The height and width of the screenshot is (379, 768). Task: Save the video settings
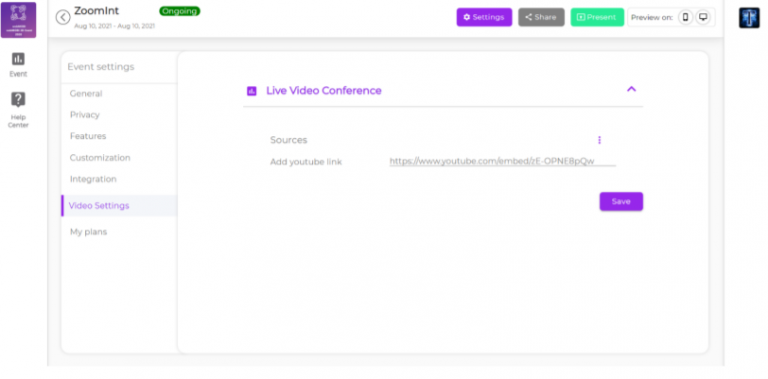621,201
